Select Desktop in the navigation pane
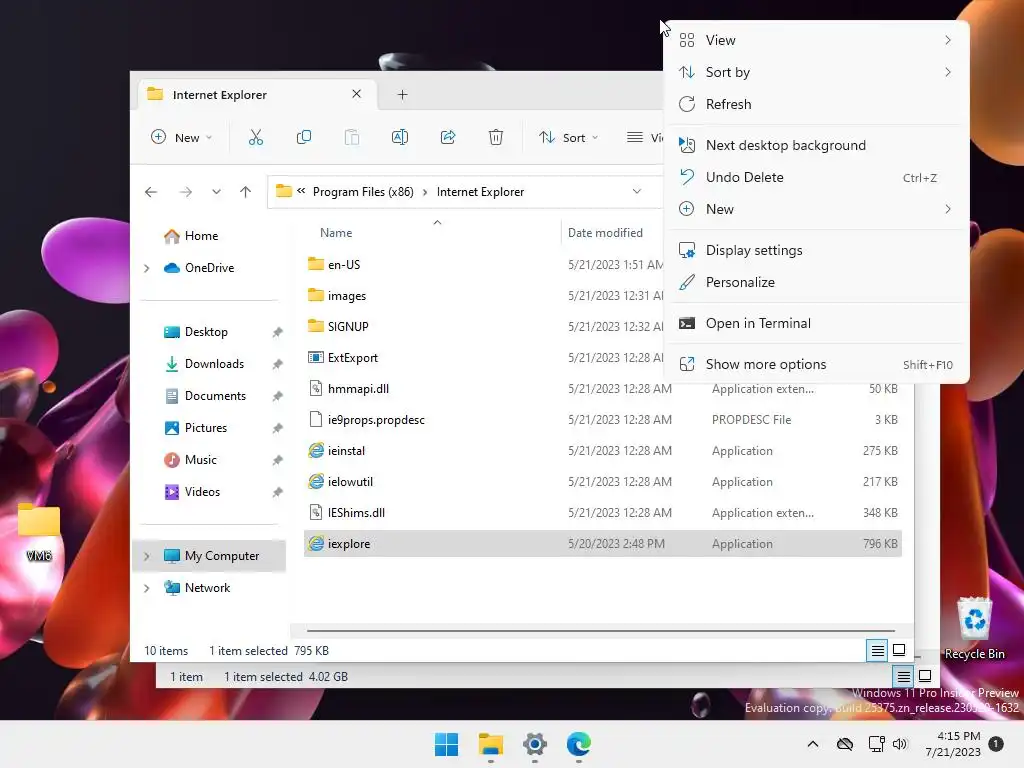 (206, 332)
